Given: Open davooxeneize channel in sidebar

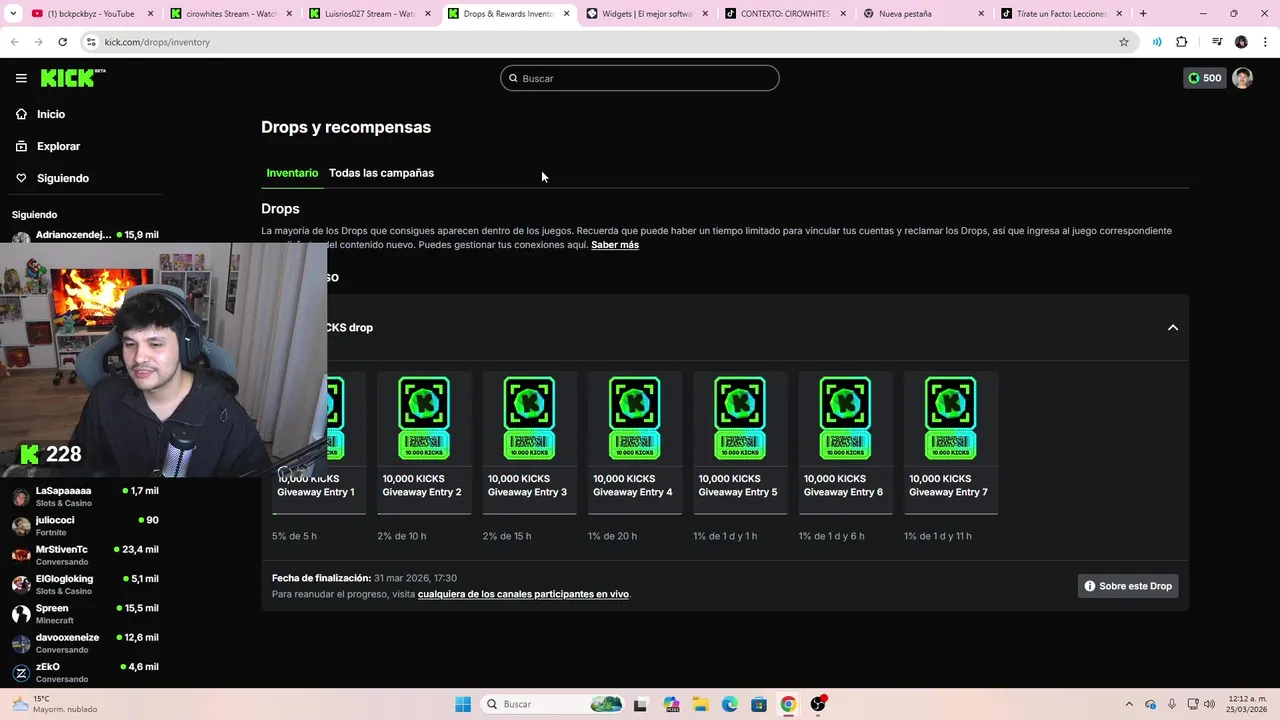Looking at the screenshot, I should [85, 642].
